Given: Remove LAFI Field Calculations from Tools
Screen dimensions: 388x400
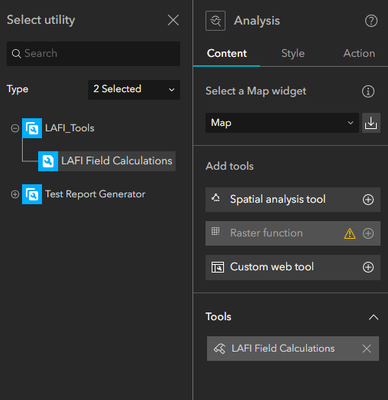Looking at the screenshot, I should pyautogui.click(x=367, y=349).
